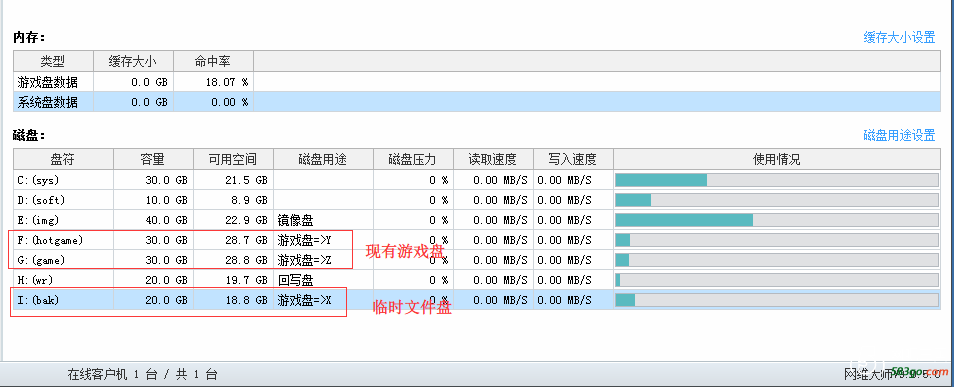
Task: Click the I: disk usage bar
Action: click(x=777, y=300)
